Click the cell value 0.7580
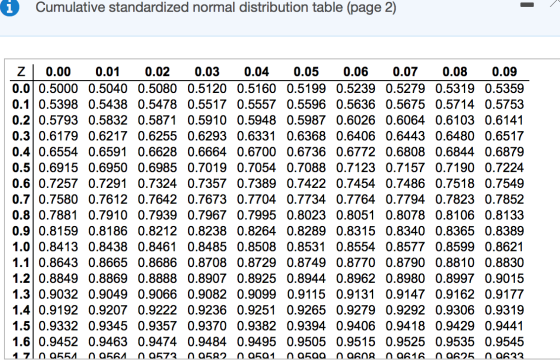Viewport: 560px width, 363px height. (x=58, y=199)
